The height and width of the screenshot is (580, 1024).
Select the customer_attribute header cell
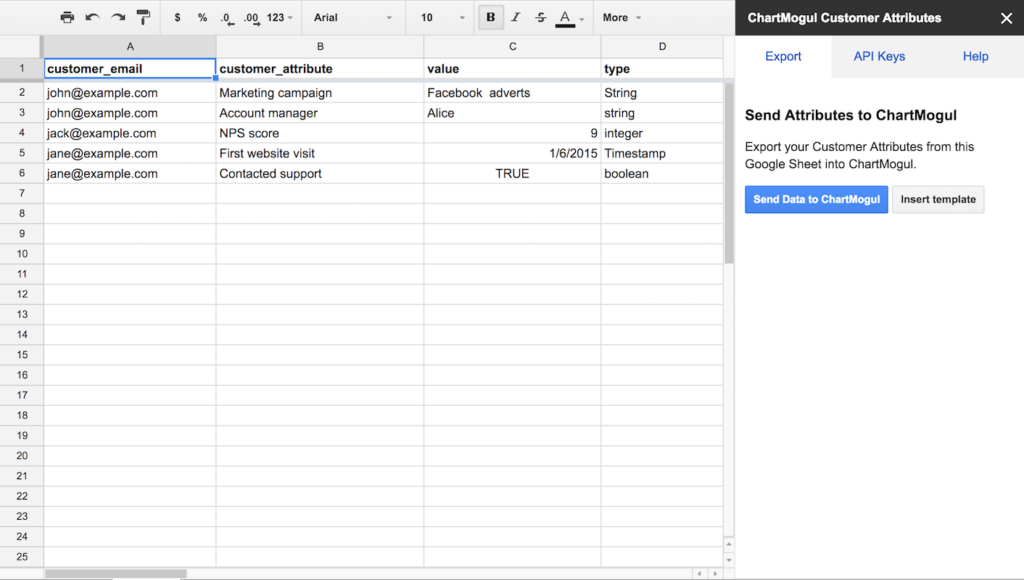(x=320, y=69)
